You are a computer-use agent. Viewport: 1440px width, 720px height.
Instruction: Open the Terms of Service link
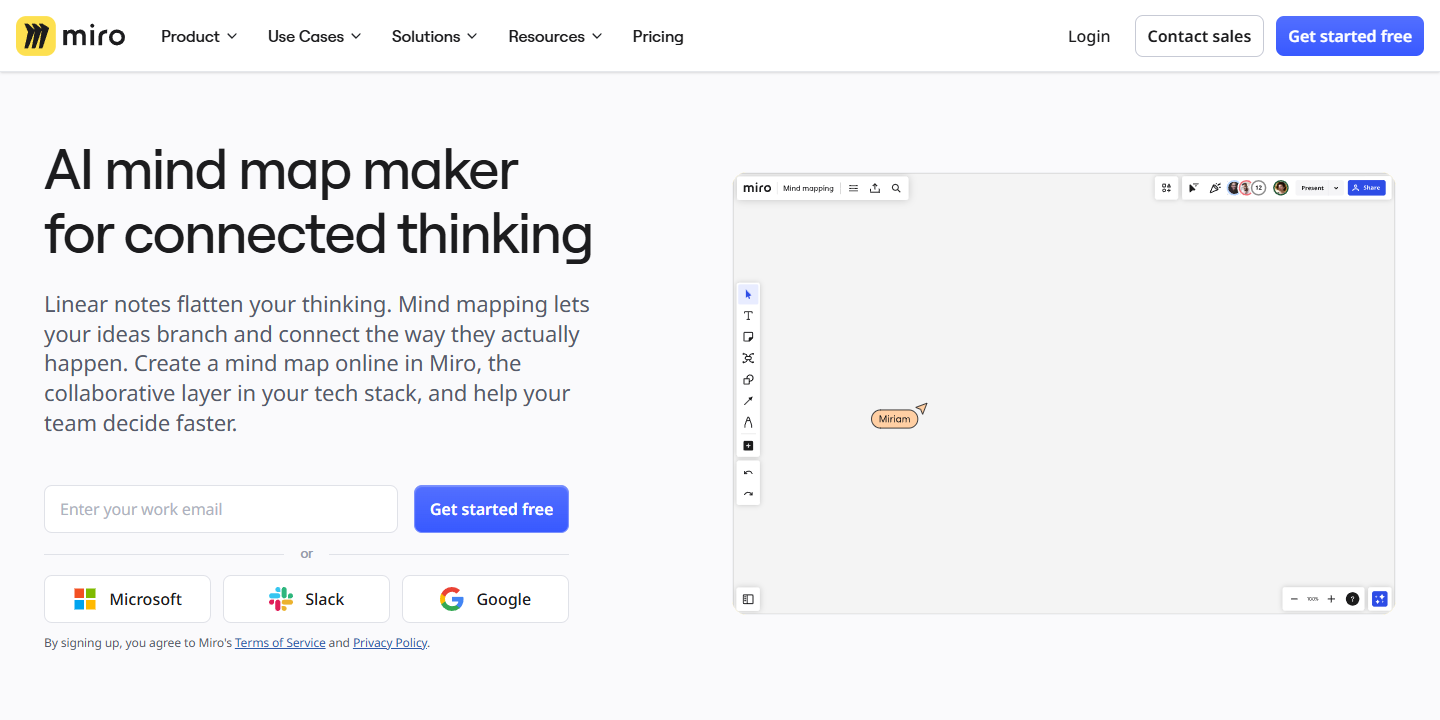point(280,643)
